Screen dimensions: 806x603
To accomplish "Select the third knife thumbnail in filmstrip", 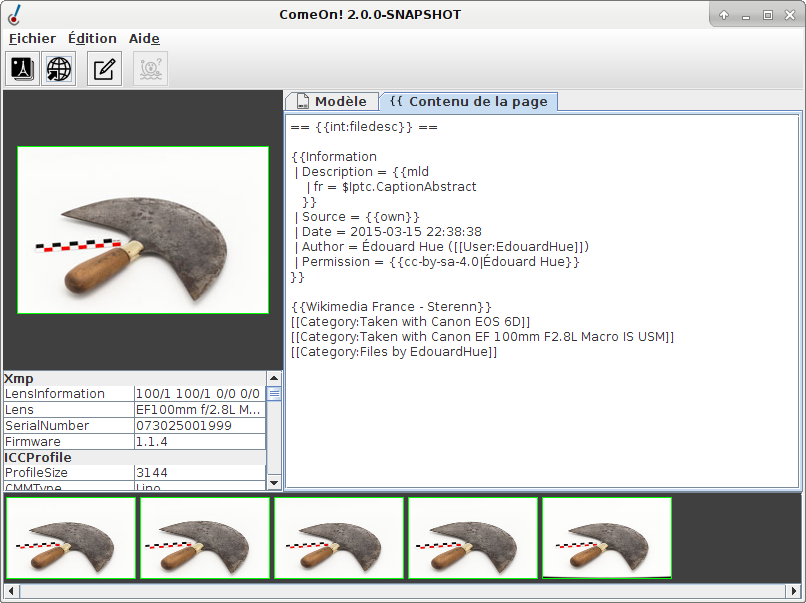I will coord(339,538).
